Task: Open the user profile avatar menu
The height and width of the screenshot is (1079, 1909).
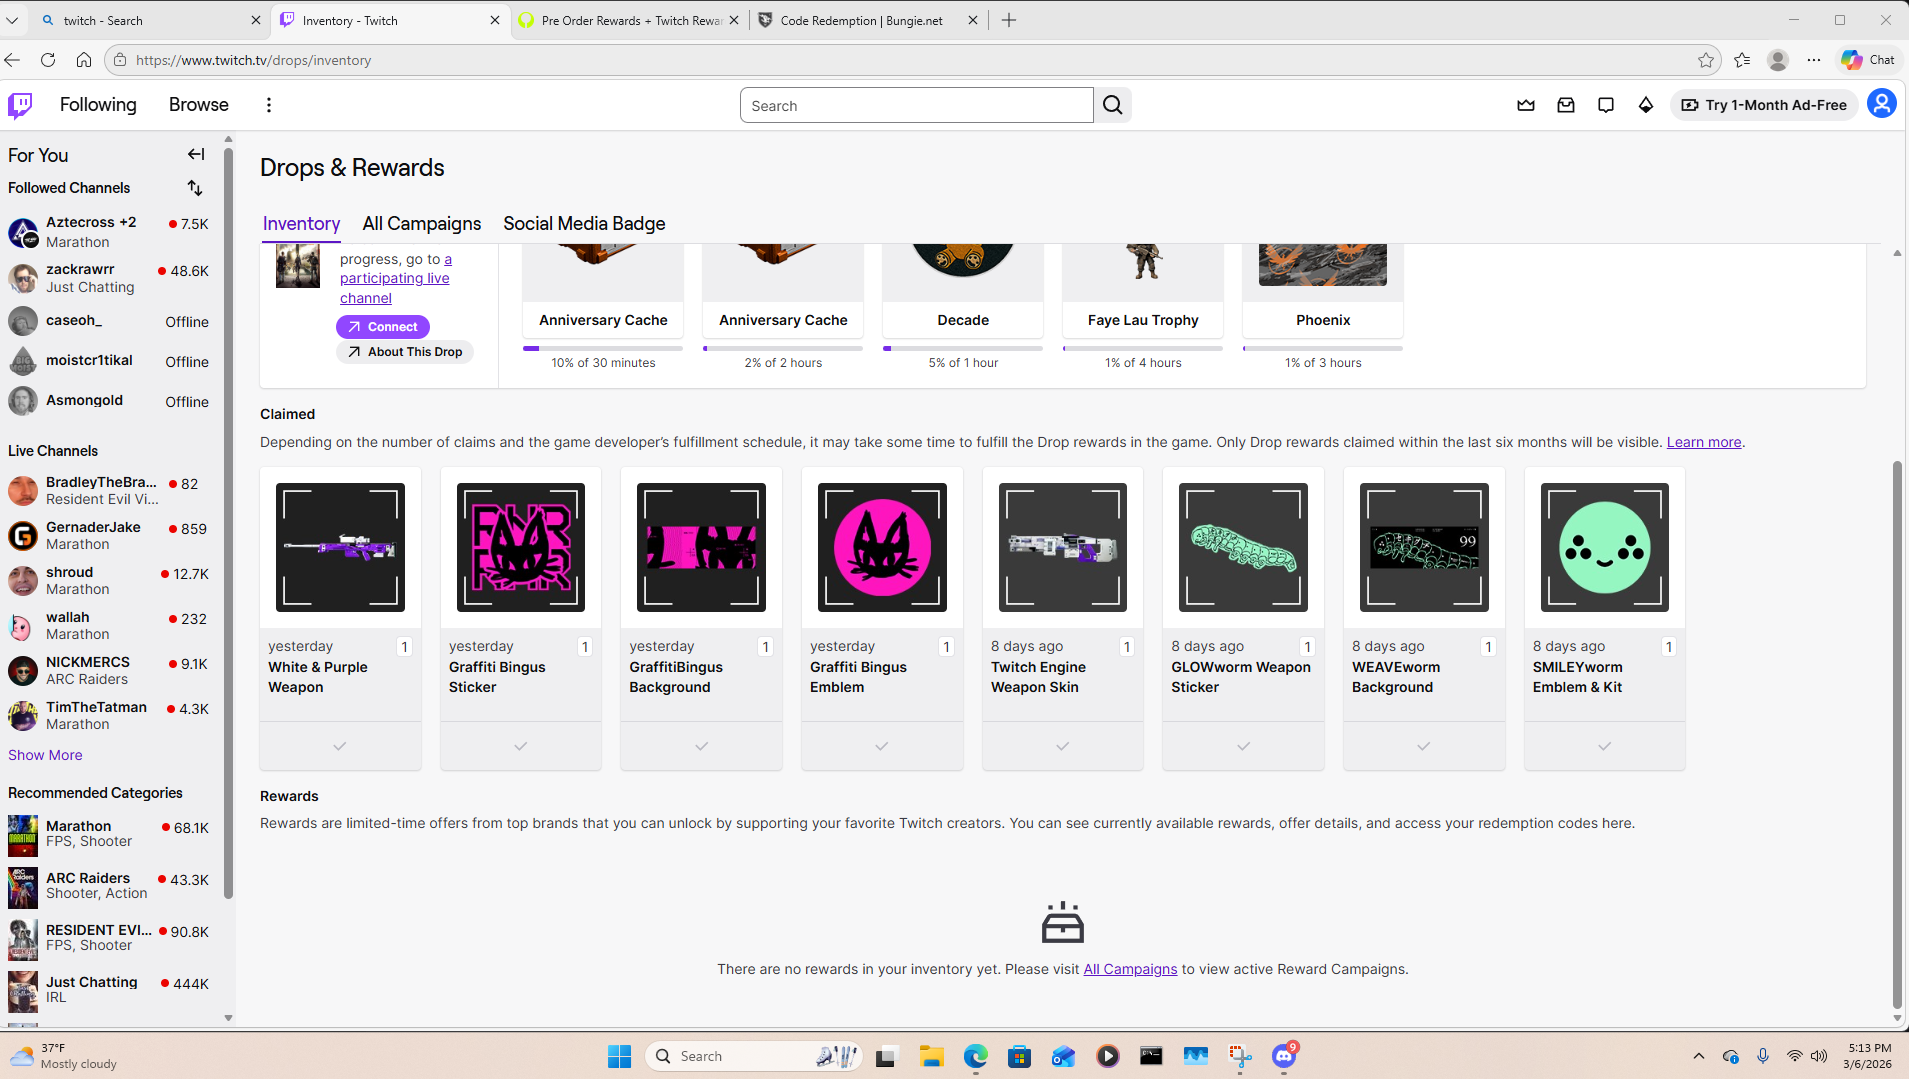Action: click(1881, 104)
